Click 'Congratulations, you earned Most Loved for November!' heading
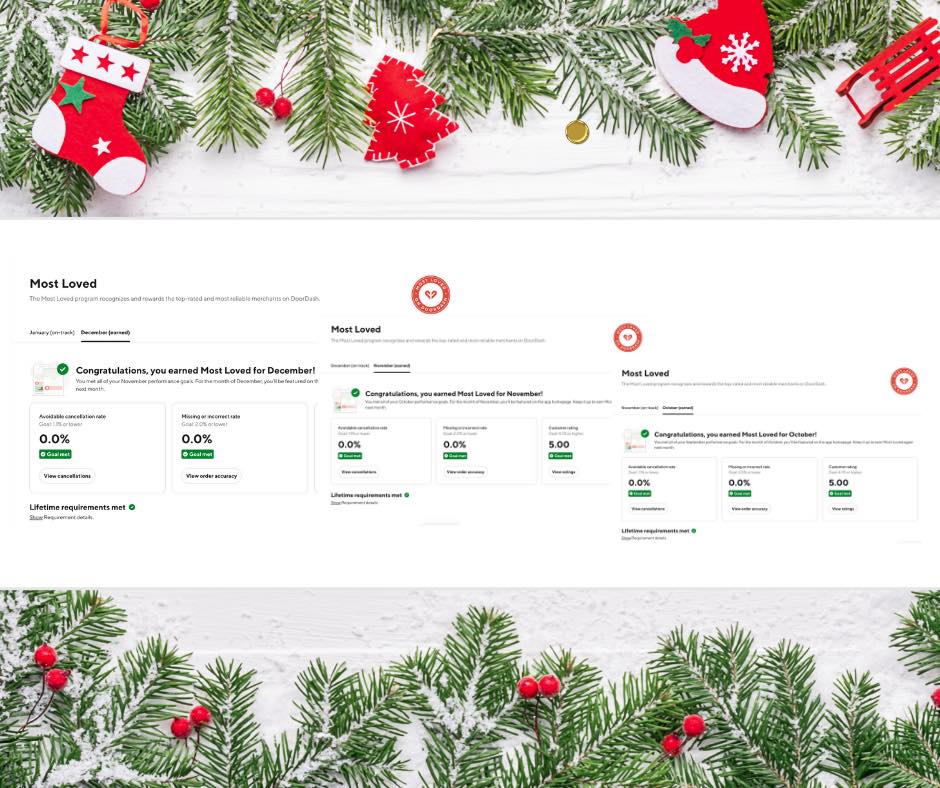This screenshot has width=940, height=788. point(454,394)
